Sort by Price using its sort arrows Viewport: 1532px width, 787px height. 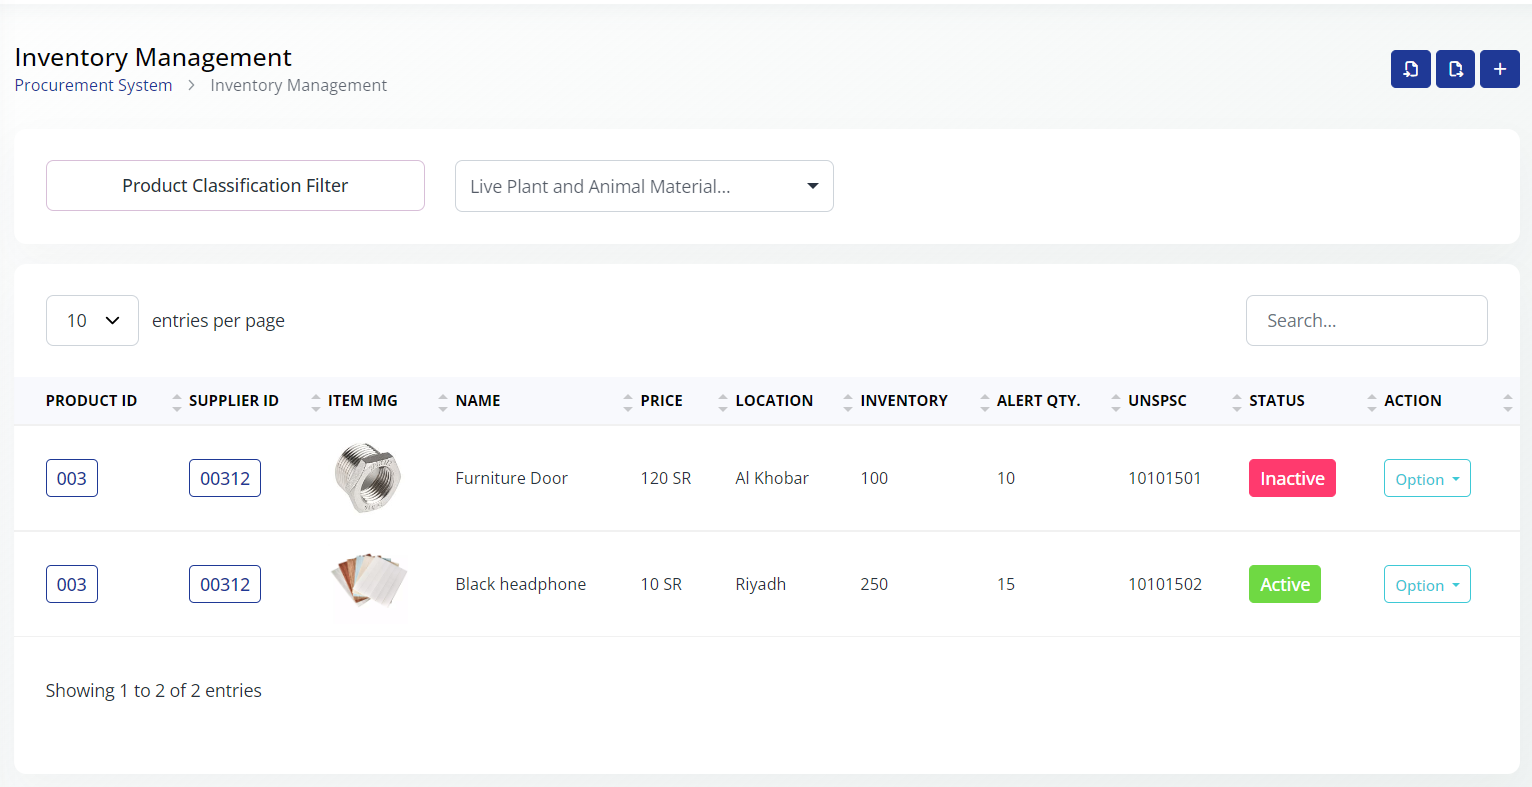click(x=722, y=402)
